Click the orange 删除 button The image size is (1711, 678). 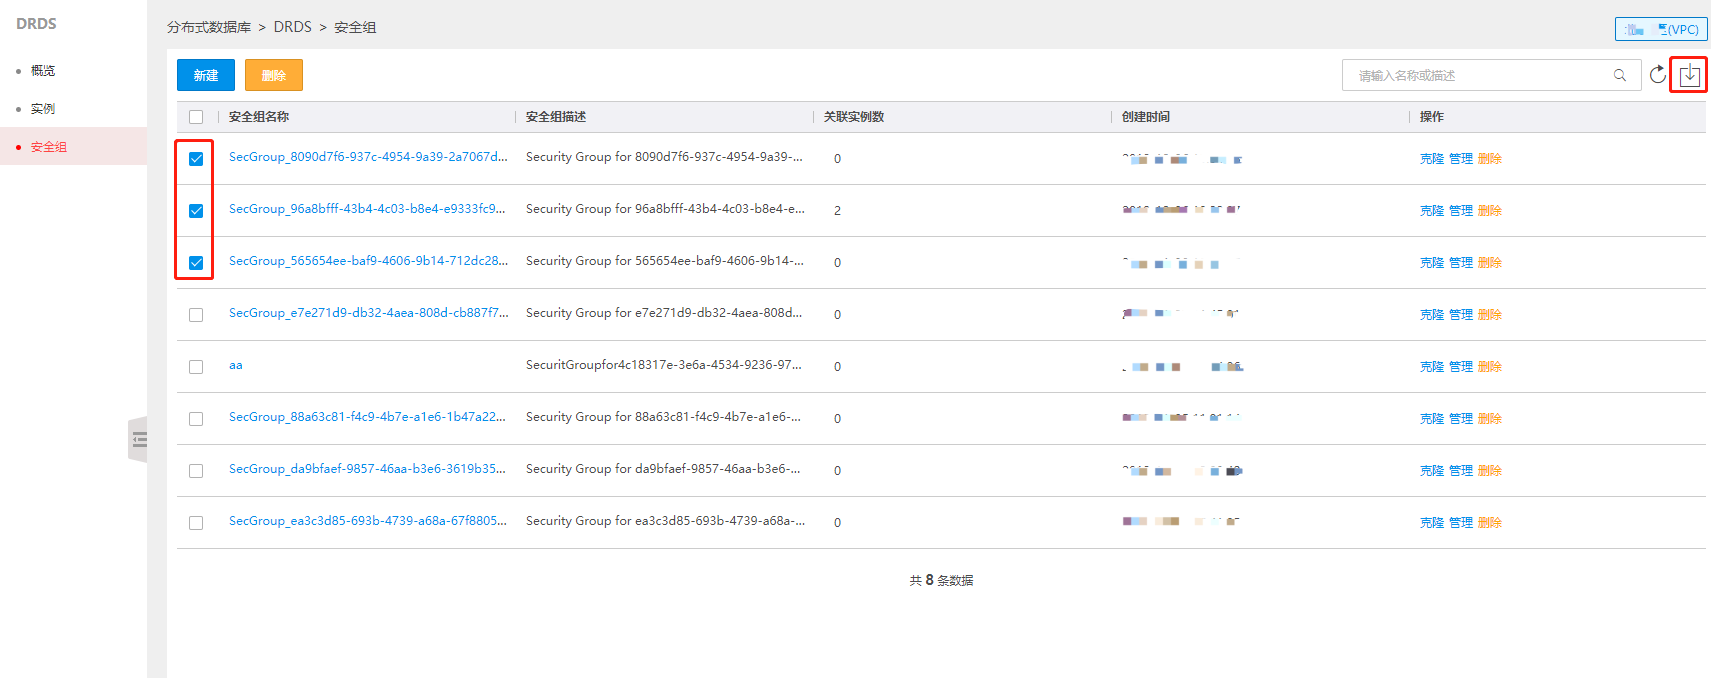tap(274, 75)
